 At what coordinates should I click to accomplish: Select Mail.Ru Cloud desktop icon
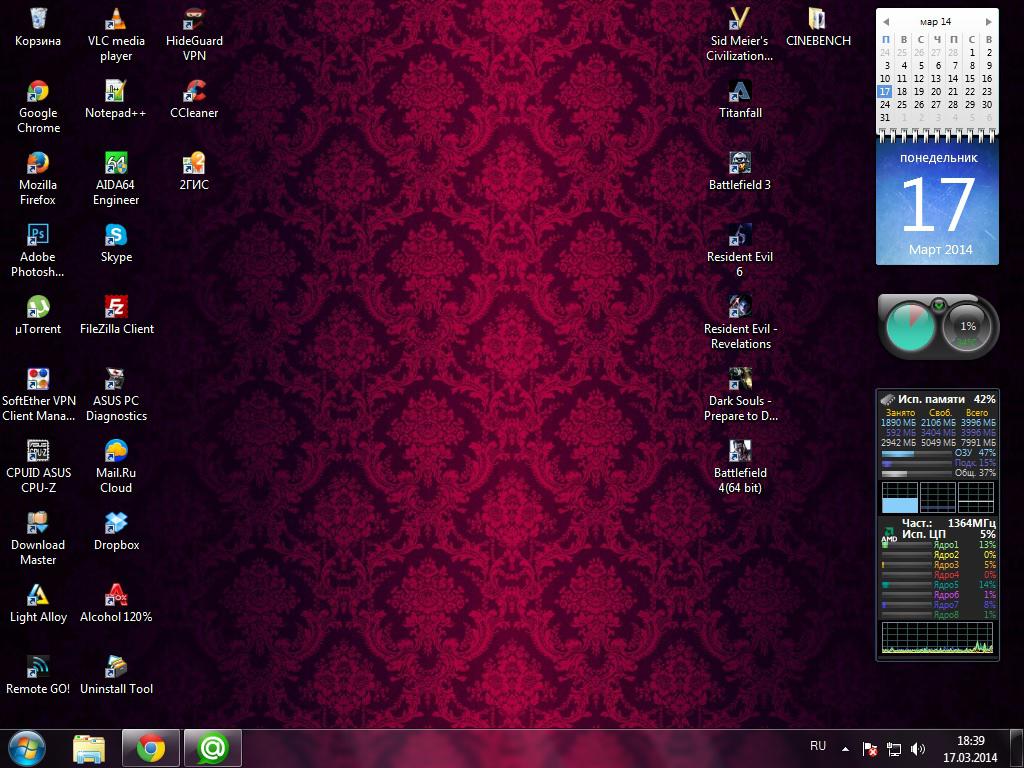[116, 466]
